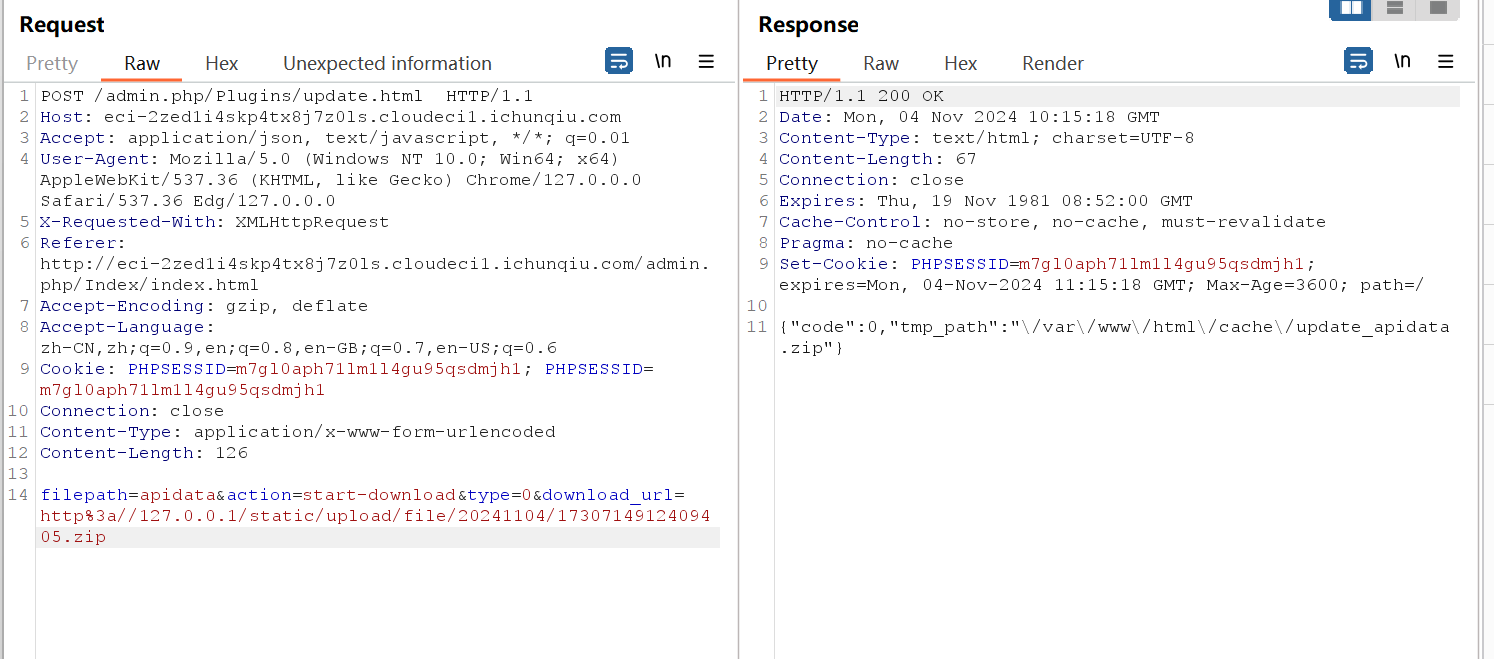Open the Pretty tab in the Request panel
Image resolution: width=1494 pixels, height=659 pixels.
pos(52,63)
